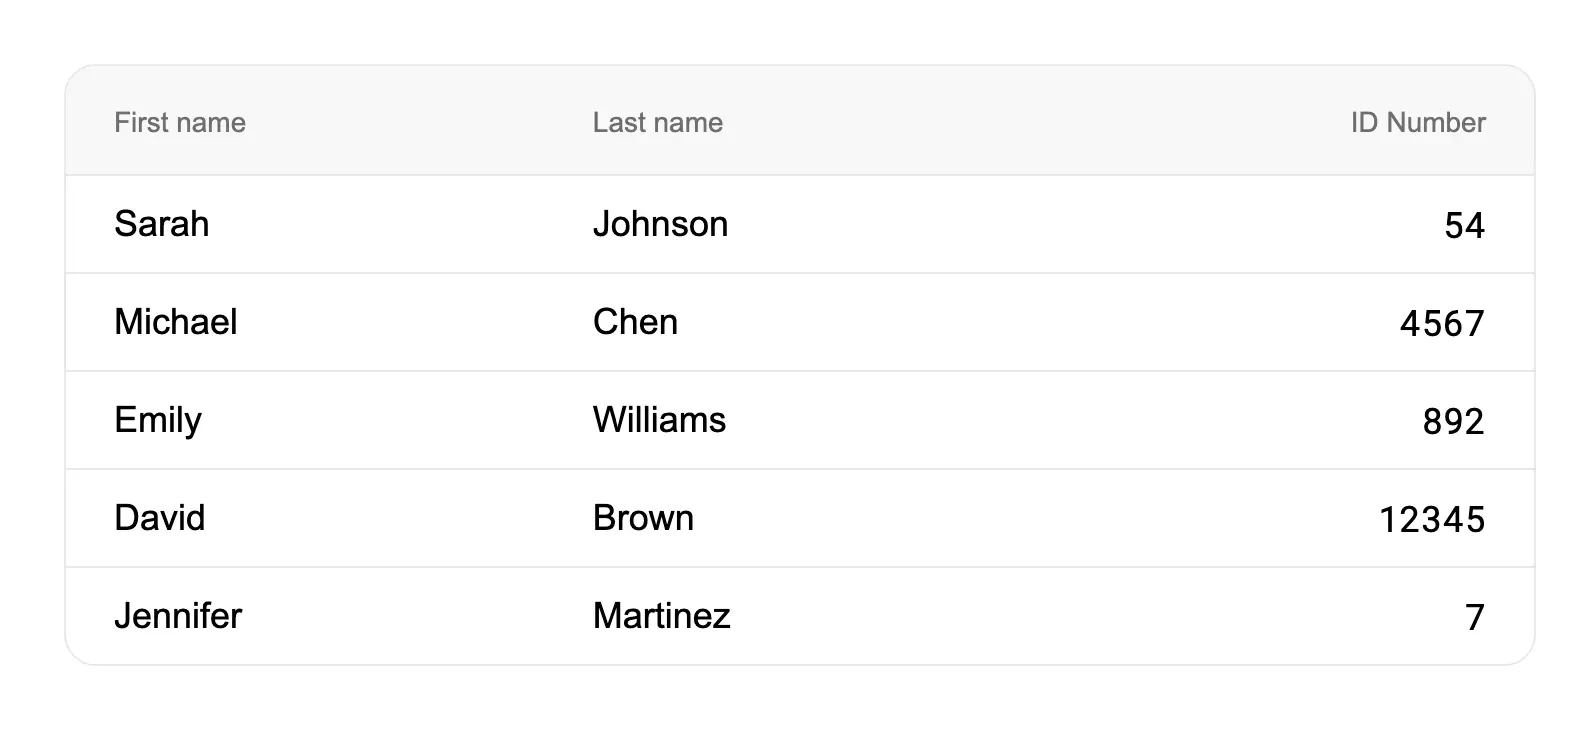Select ID number 12345
The height and width of the screenshot is (730, 1596).
[1432, 519]
